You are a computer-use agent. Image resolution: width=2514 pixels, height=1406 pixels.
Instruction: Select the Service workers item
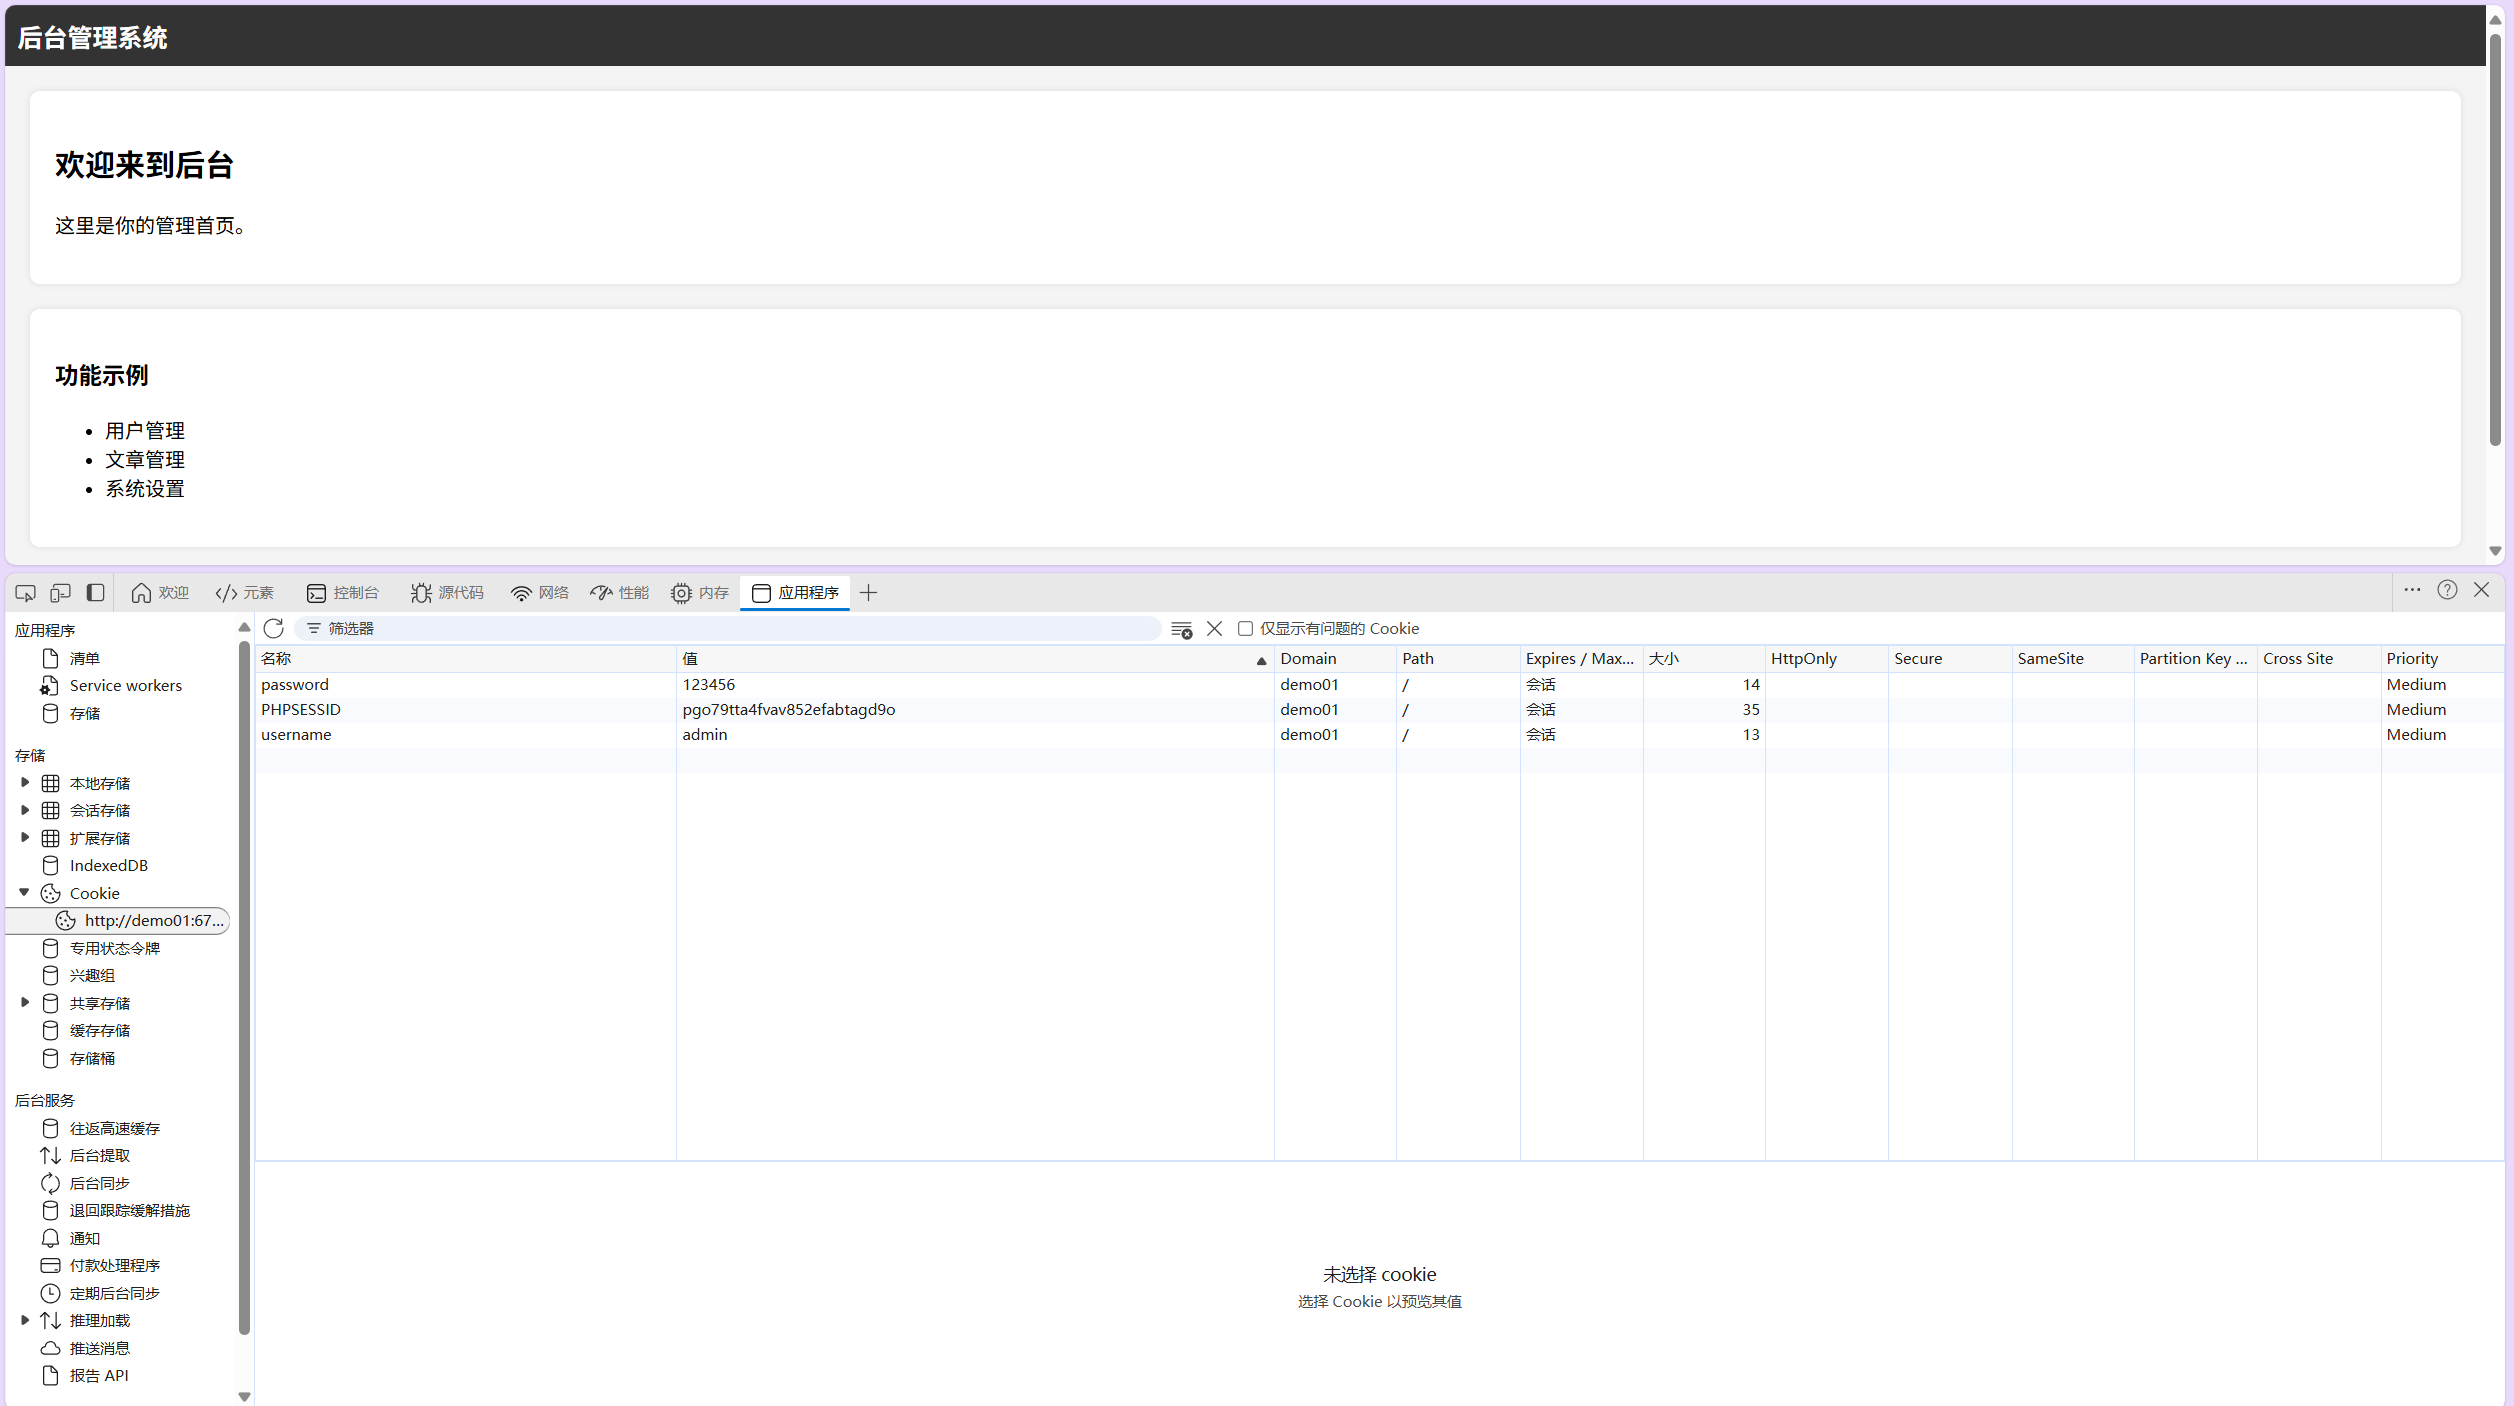coord(125,686)
